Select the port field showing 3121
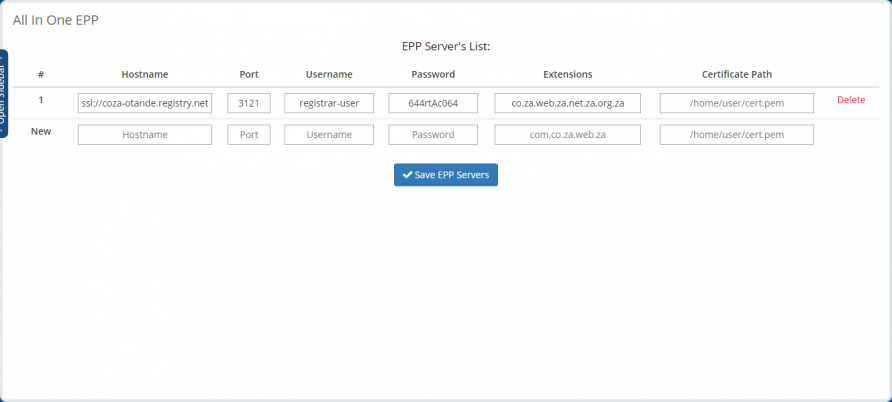Viewport: 892px width, 402px height. 249,103
